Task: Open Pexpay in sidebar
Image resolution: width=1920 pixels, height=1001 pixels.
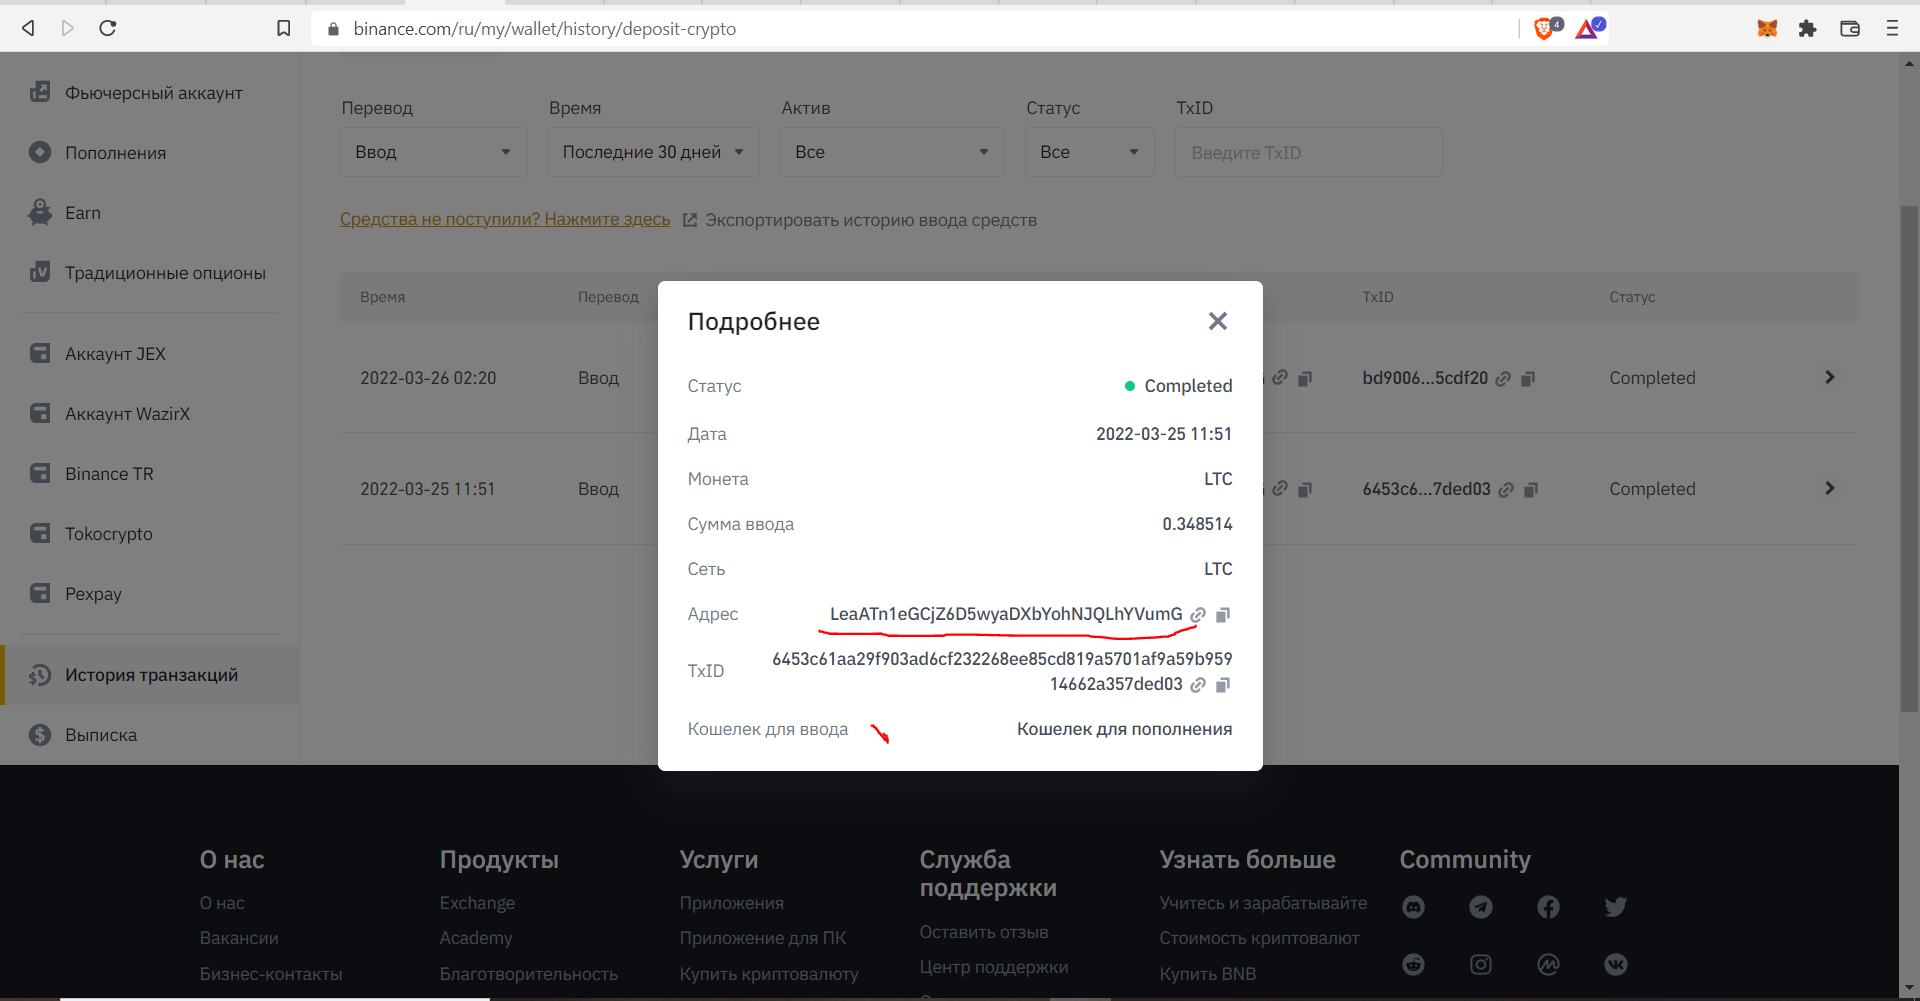Action: click(150, 594)
